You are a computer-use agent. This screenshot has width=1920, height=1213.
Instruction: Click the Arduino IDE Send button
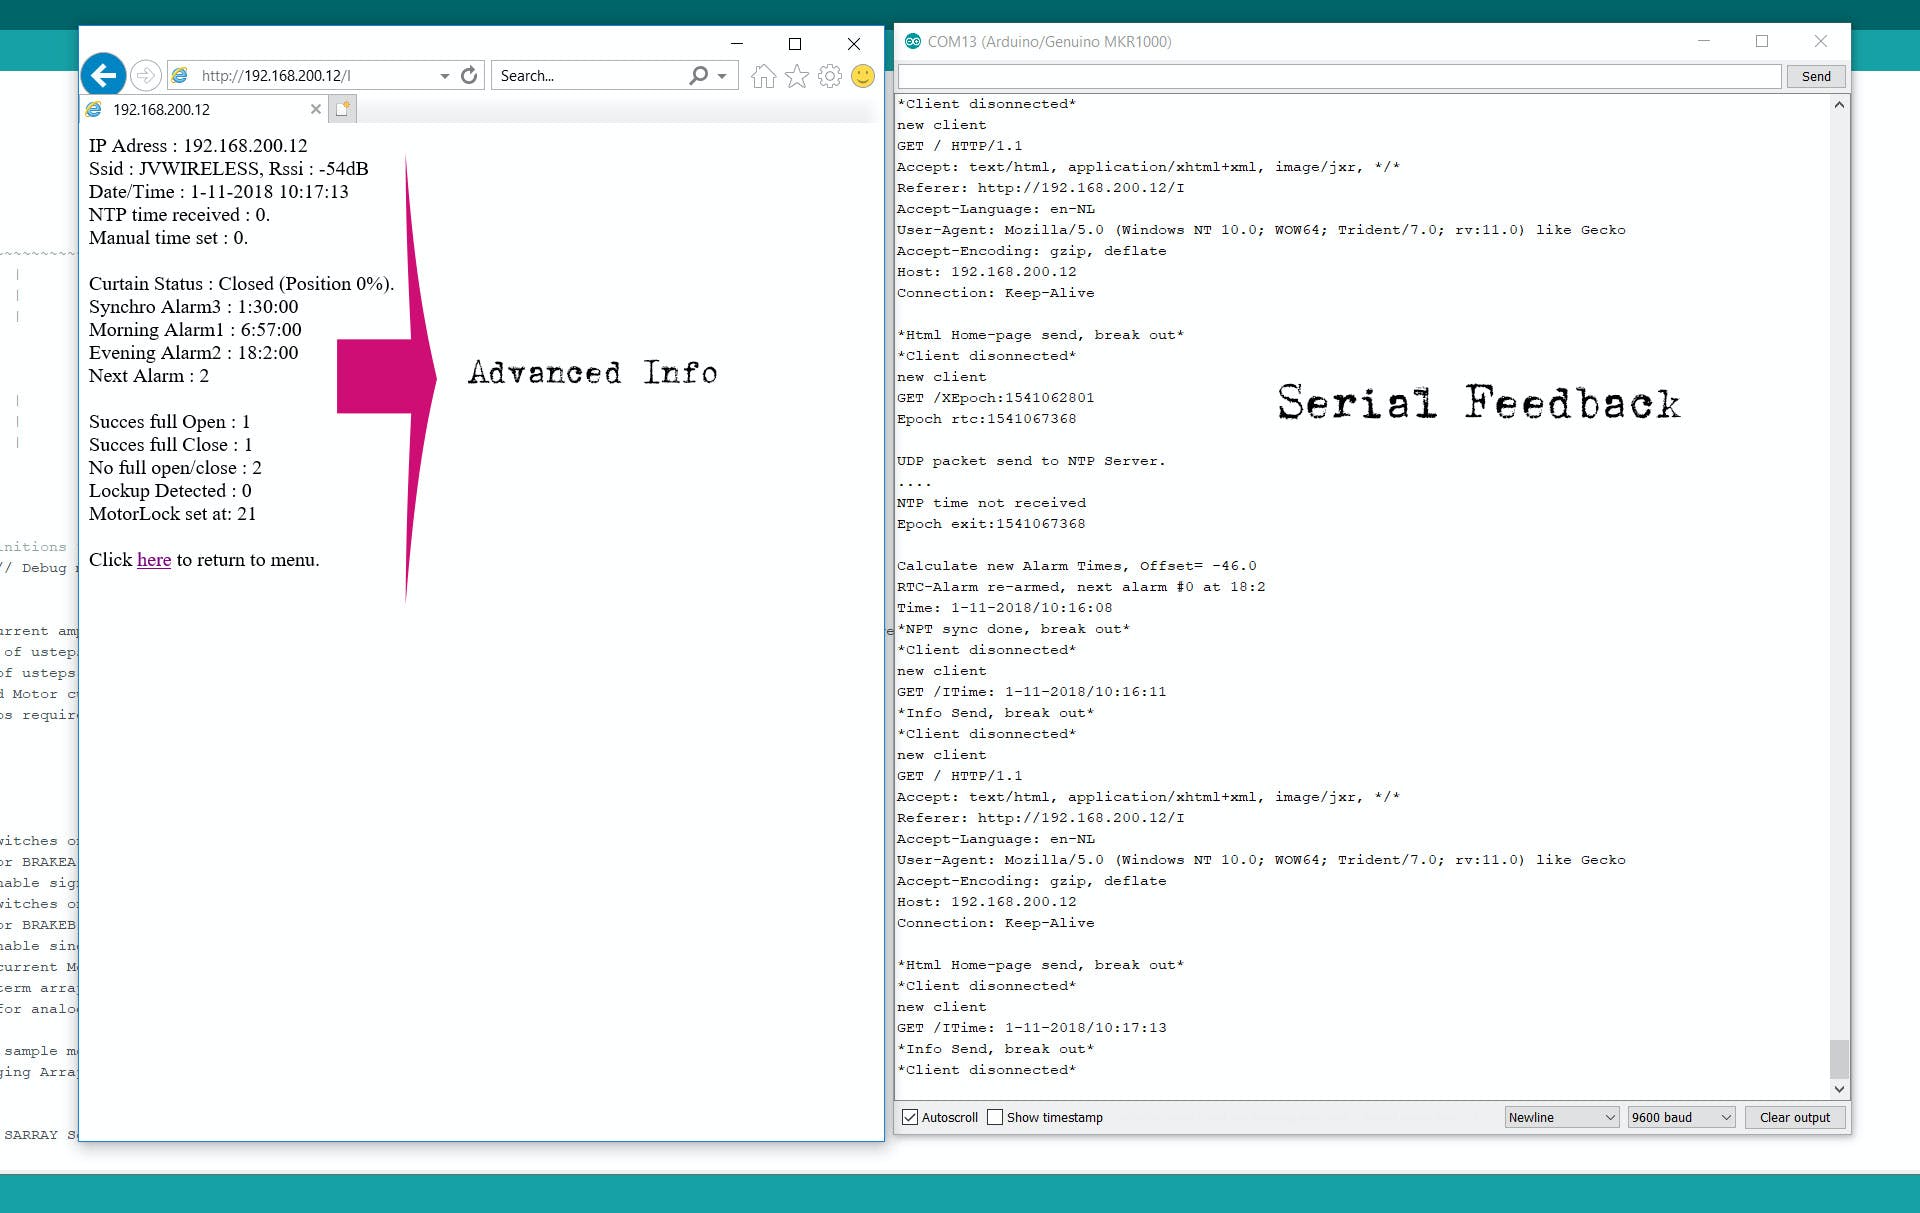coord(1814,75)
